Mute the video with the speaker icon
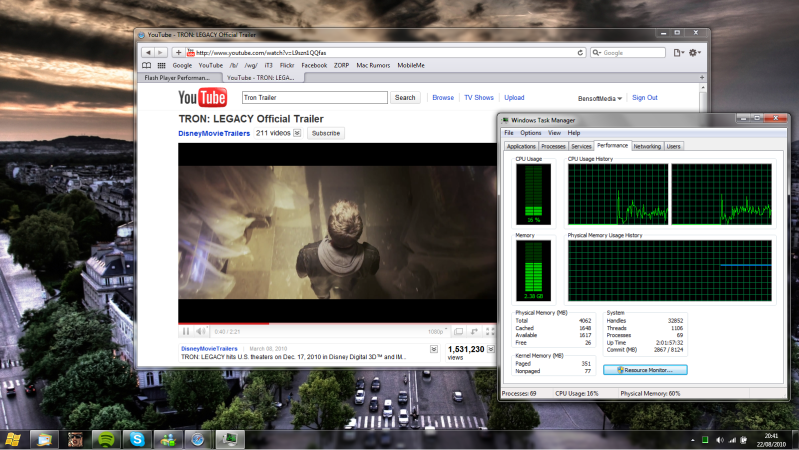Image resolution: width=799 pixels, height=450 pixels. click(201, 331)
